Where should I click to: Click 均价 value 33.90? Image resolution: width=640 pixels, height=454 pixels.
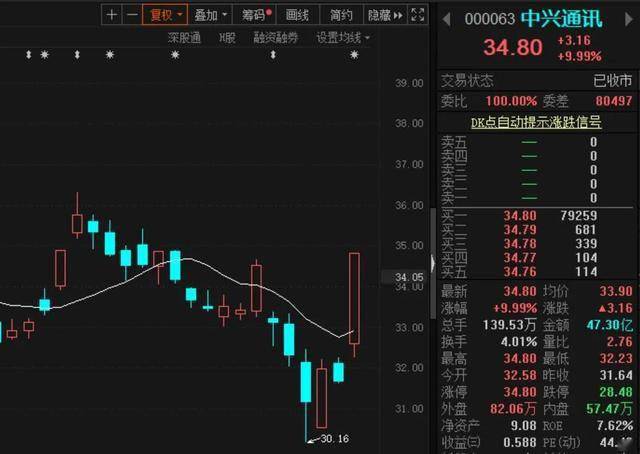616,291
